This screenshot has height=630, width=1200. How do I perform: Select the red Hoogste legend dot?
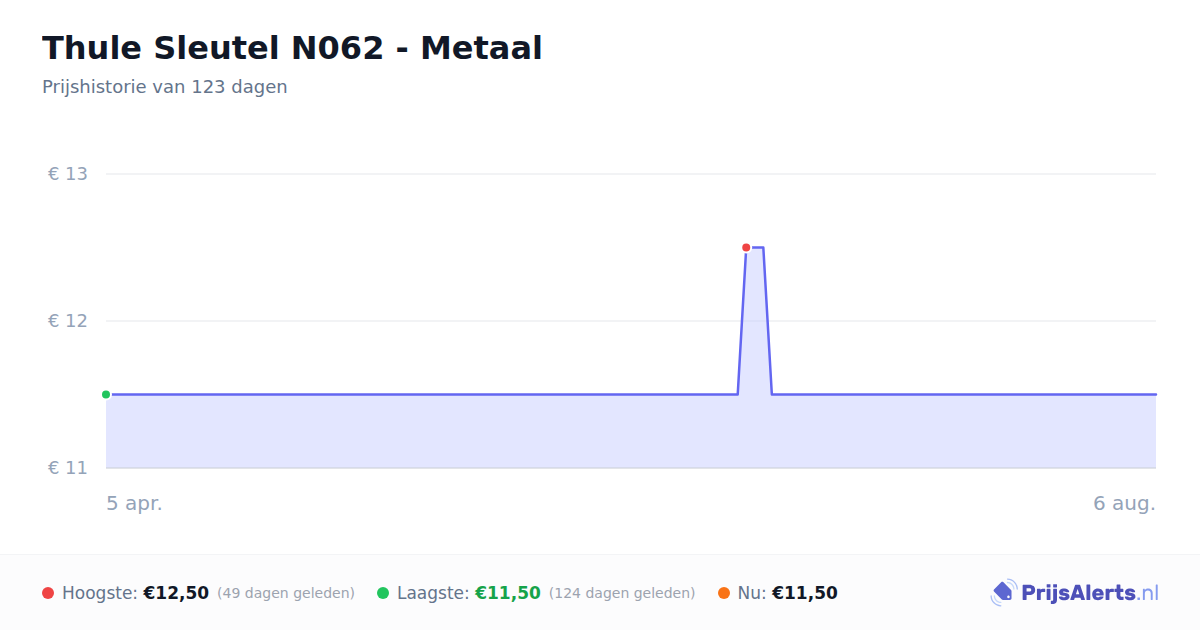pyautogui.click(x=48, y=593)
